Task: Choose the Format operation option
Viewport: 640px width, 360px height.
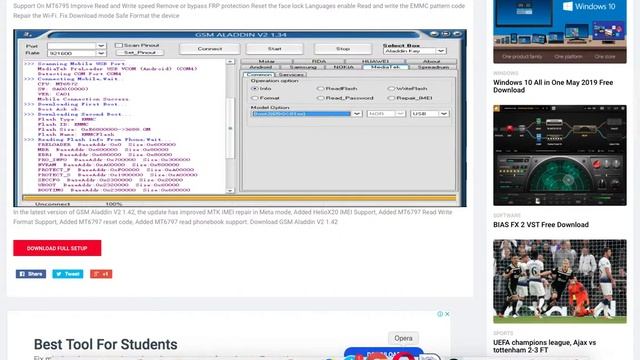Action: 255,98
